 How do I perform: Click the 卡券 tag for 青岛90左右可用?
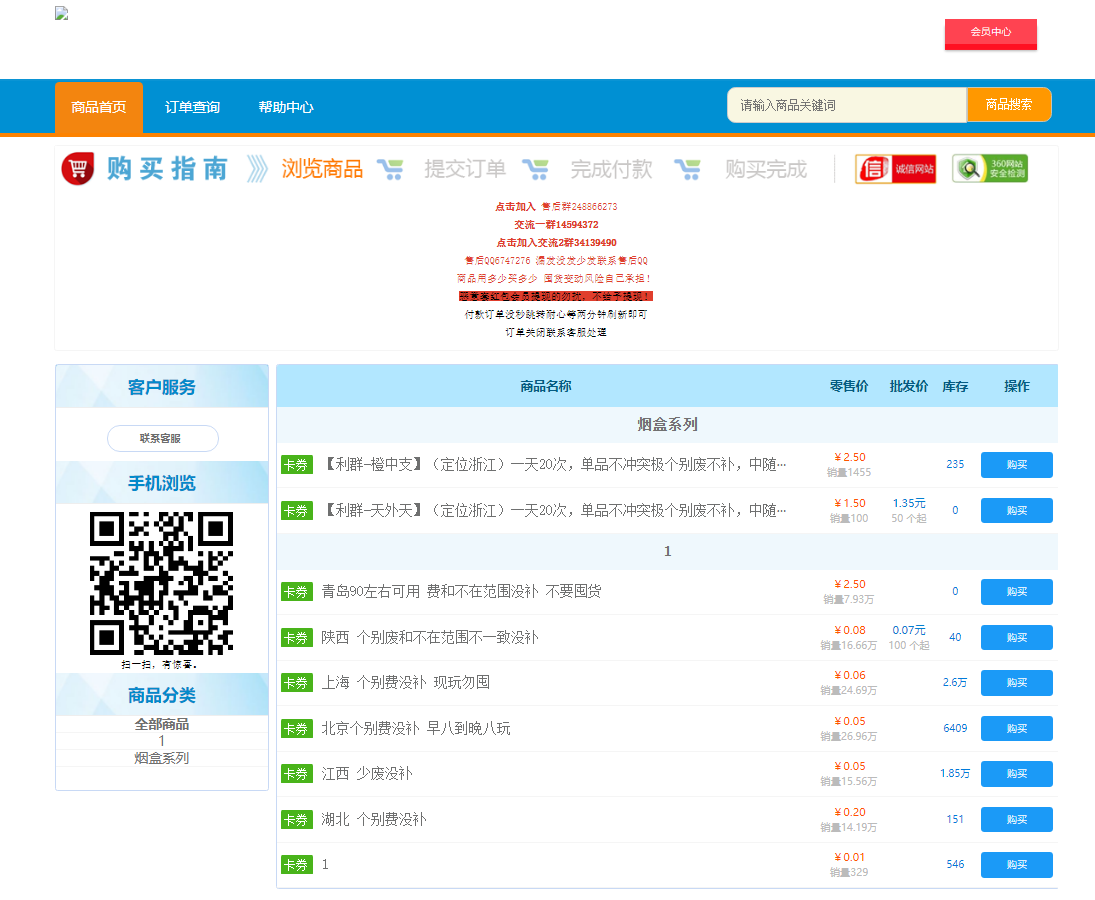(x=297, y=592)
